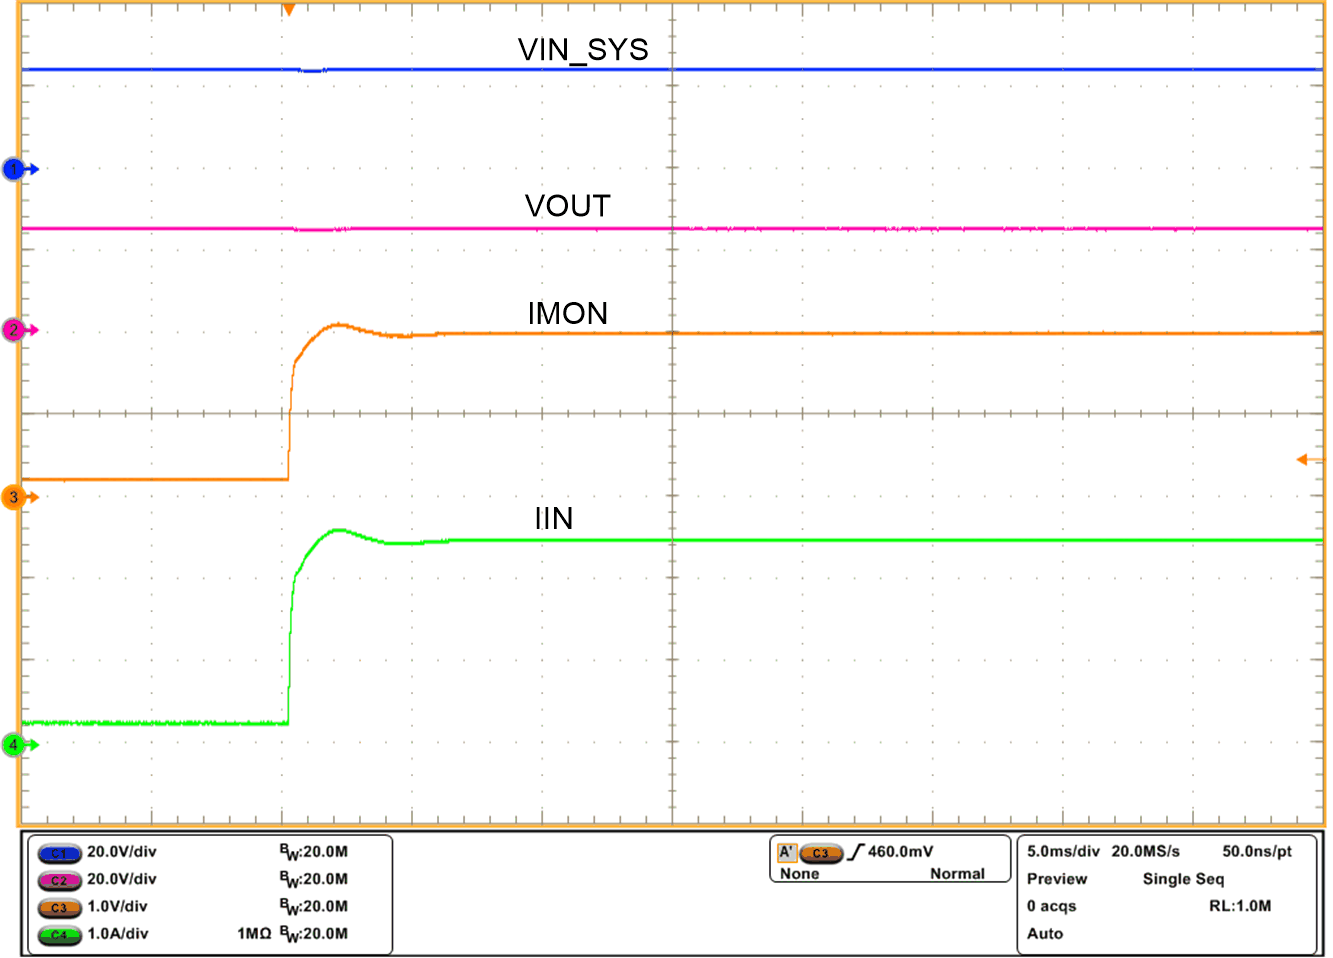Click the 1MΩ termination readout
This screenshot has height=958, width=1333.
pyautogui.click(x=254, y=933)
